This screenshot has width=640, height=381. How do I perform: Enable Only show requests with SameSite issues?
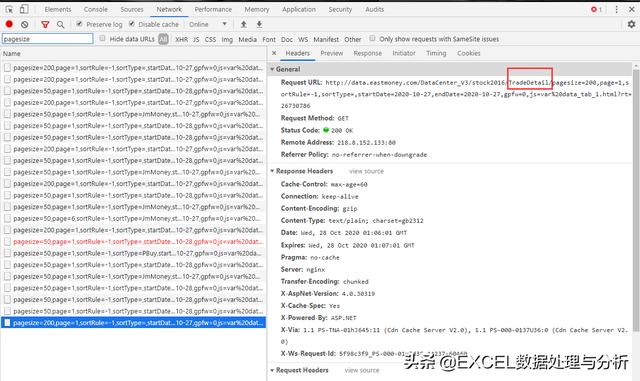[x=372, y=38]
